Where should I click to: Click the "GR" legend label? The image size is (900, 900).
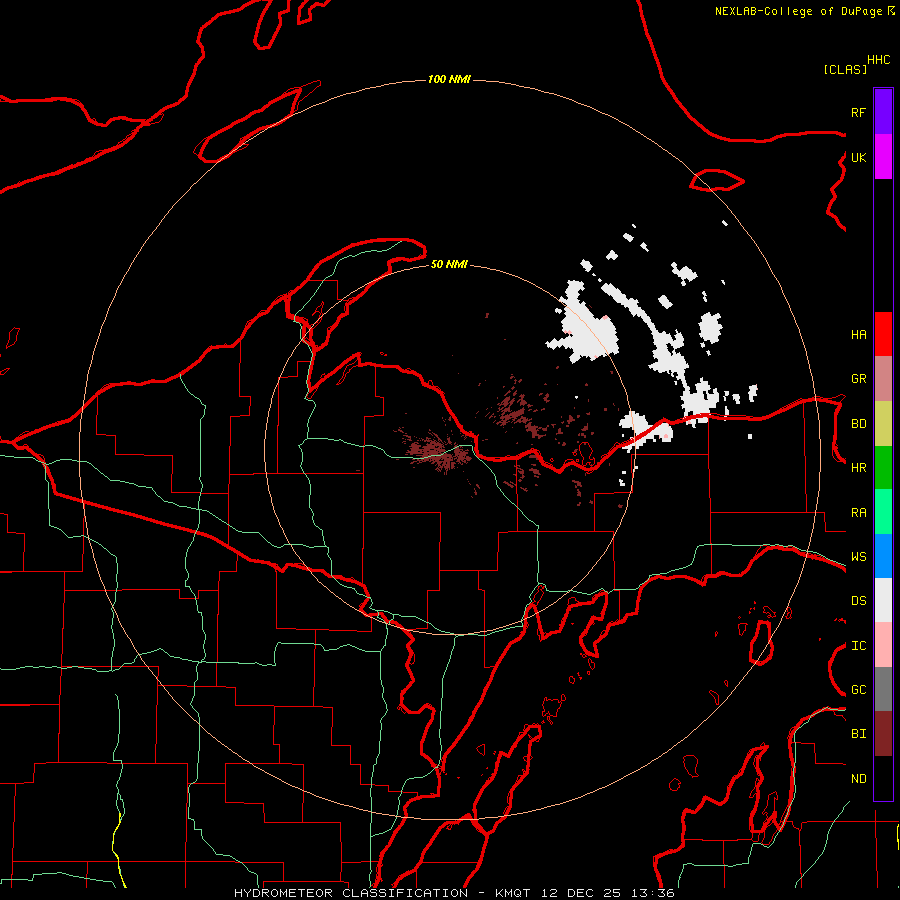pos(858,379)
